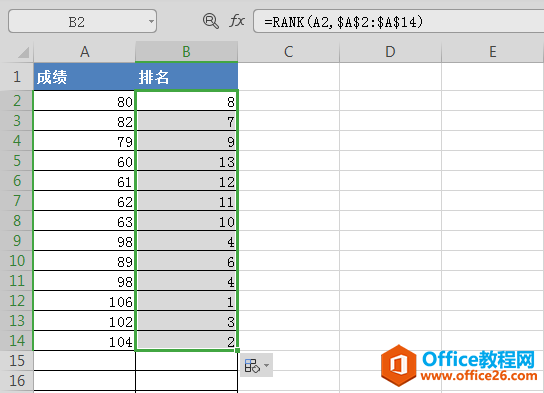Select rank 4 cell in row 11

[186, 281]
